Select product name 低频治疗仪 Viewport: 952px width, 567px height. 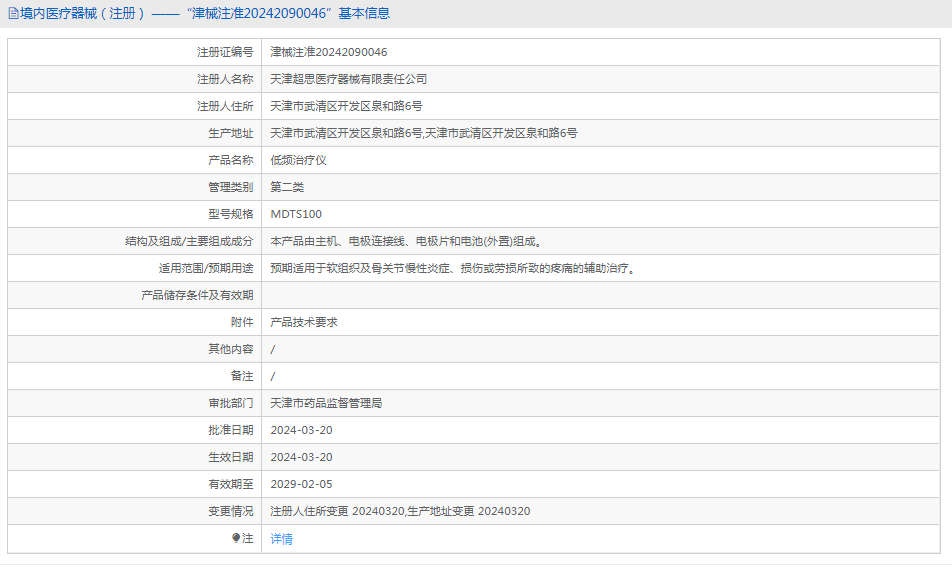298,160
